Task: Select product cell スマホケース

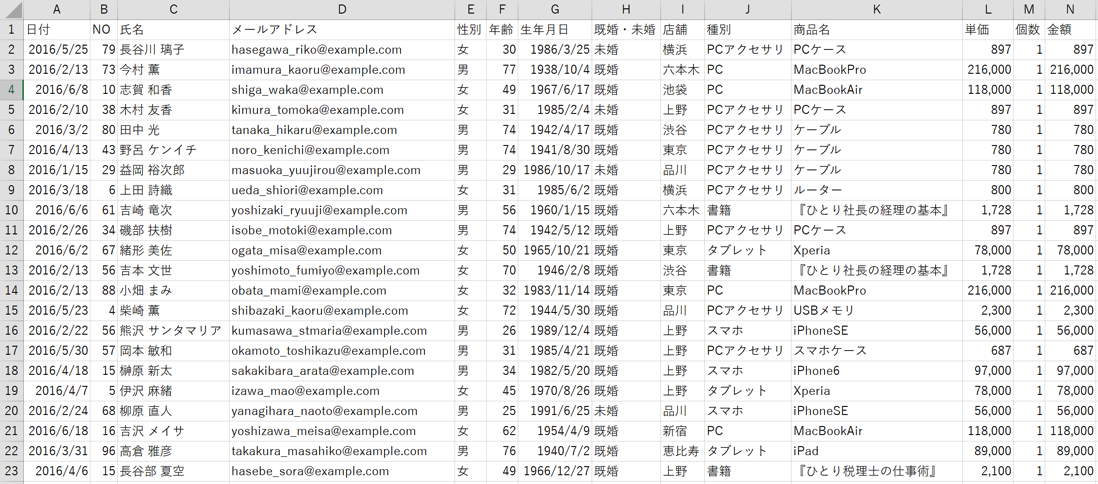Action: 877,351
